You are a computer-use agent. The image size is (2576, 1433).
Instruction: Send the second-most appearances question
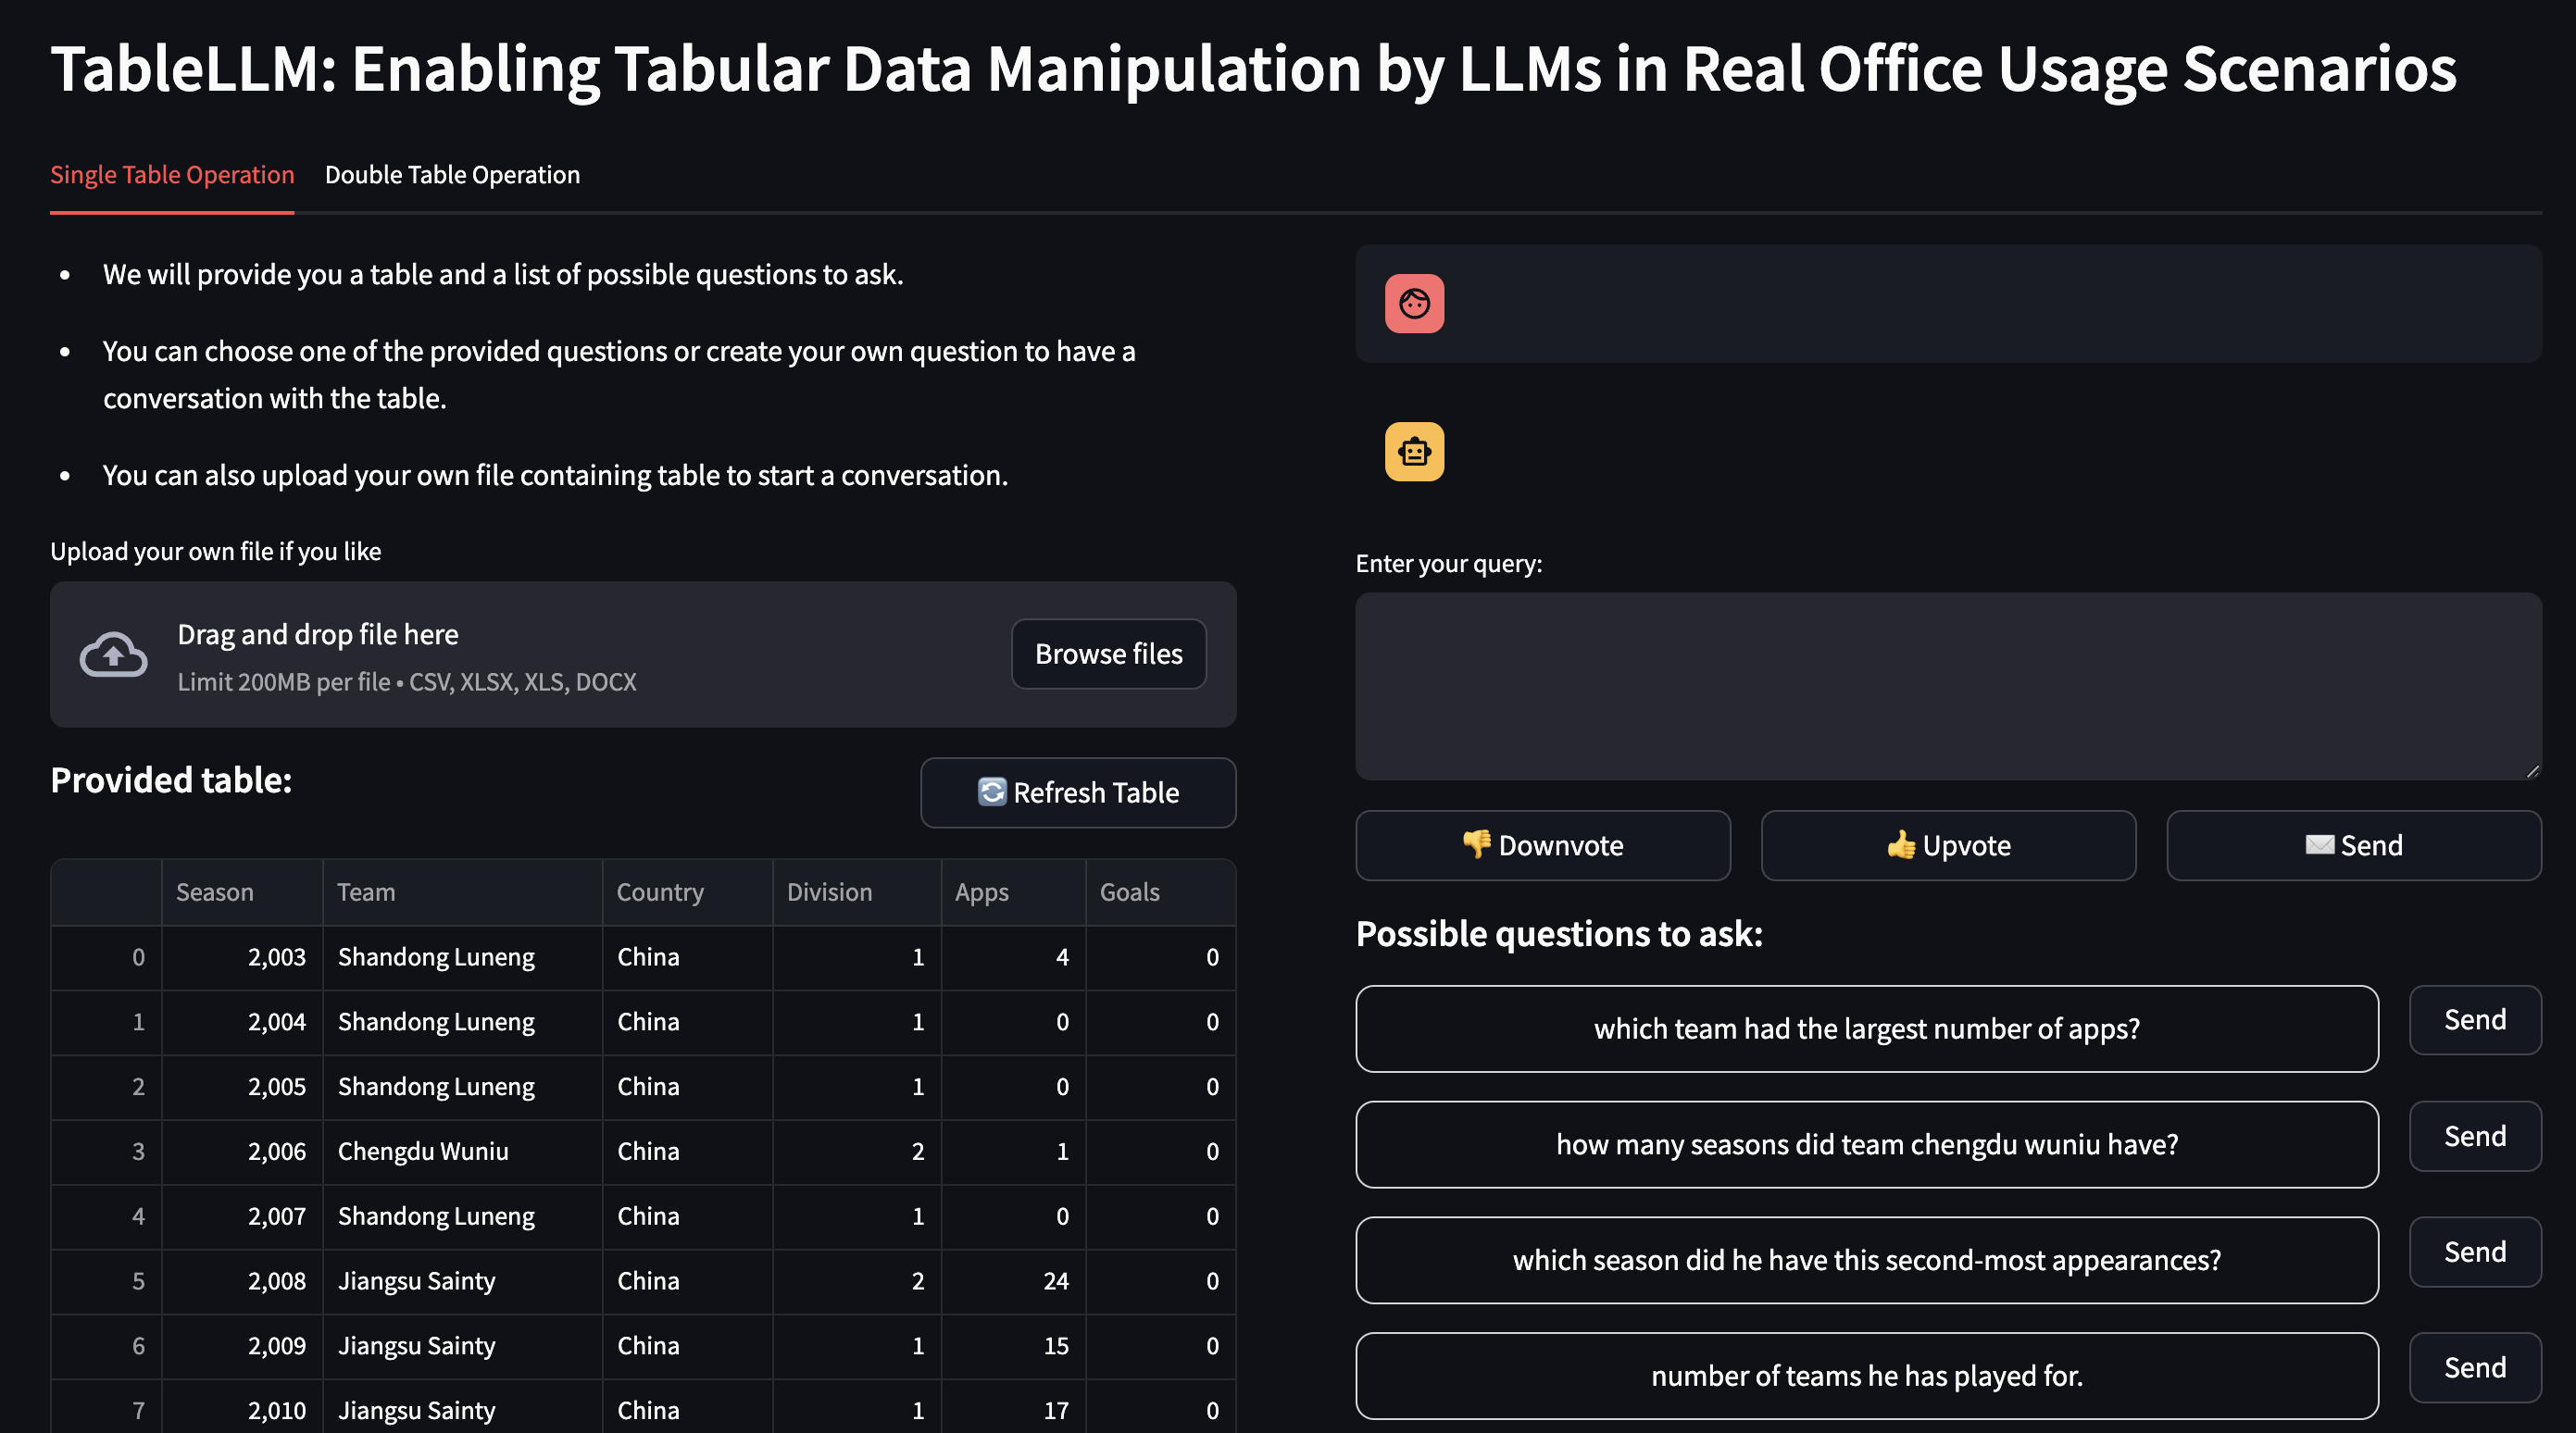[2474, 1252]
